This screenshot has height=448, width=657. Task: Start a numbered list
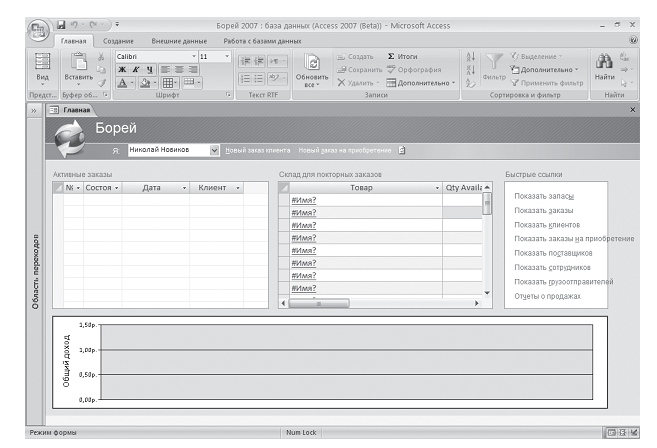[246, 79]
